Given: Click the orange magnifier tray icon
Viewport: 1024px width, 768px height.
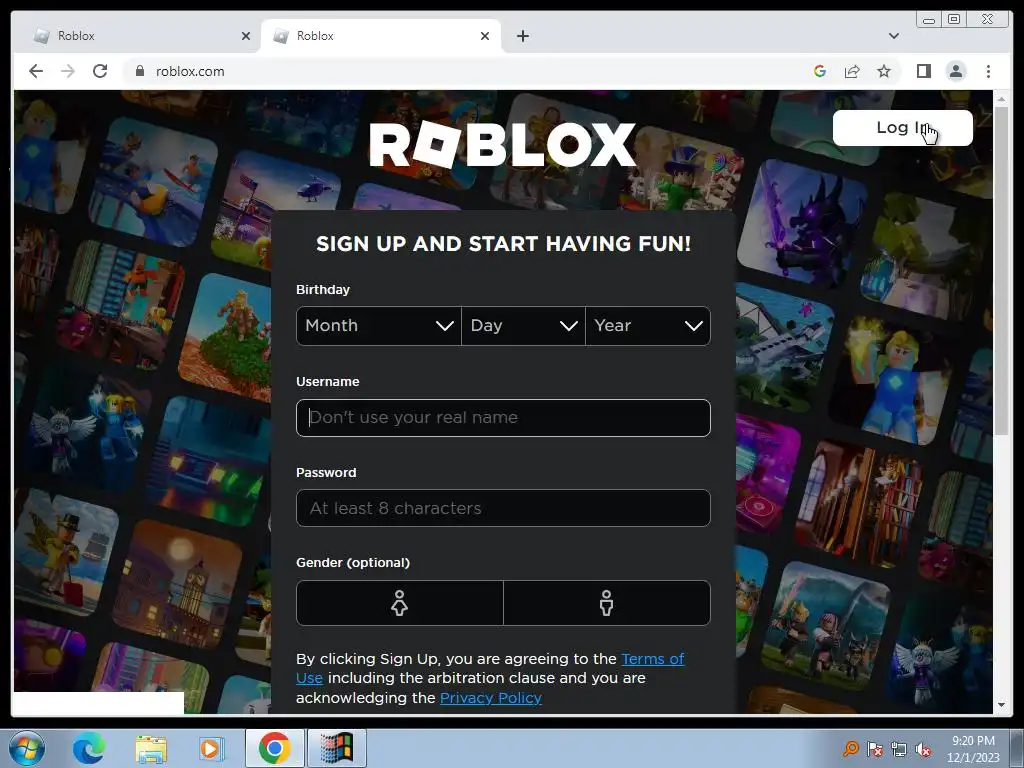Looking at the screenshot, I should [851, 749].
